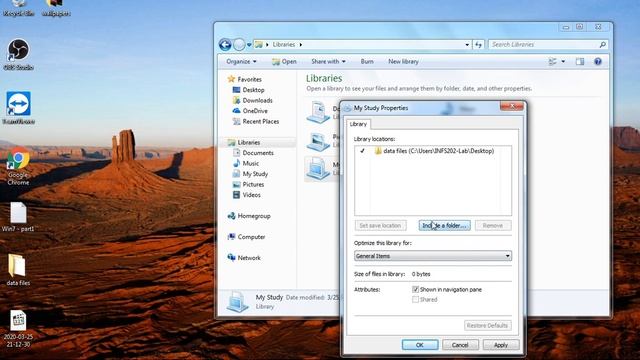This screenshot has width=640, height=360.
Task: Click OK in My Study Properties
Action: [x=420, y=345]
